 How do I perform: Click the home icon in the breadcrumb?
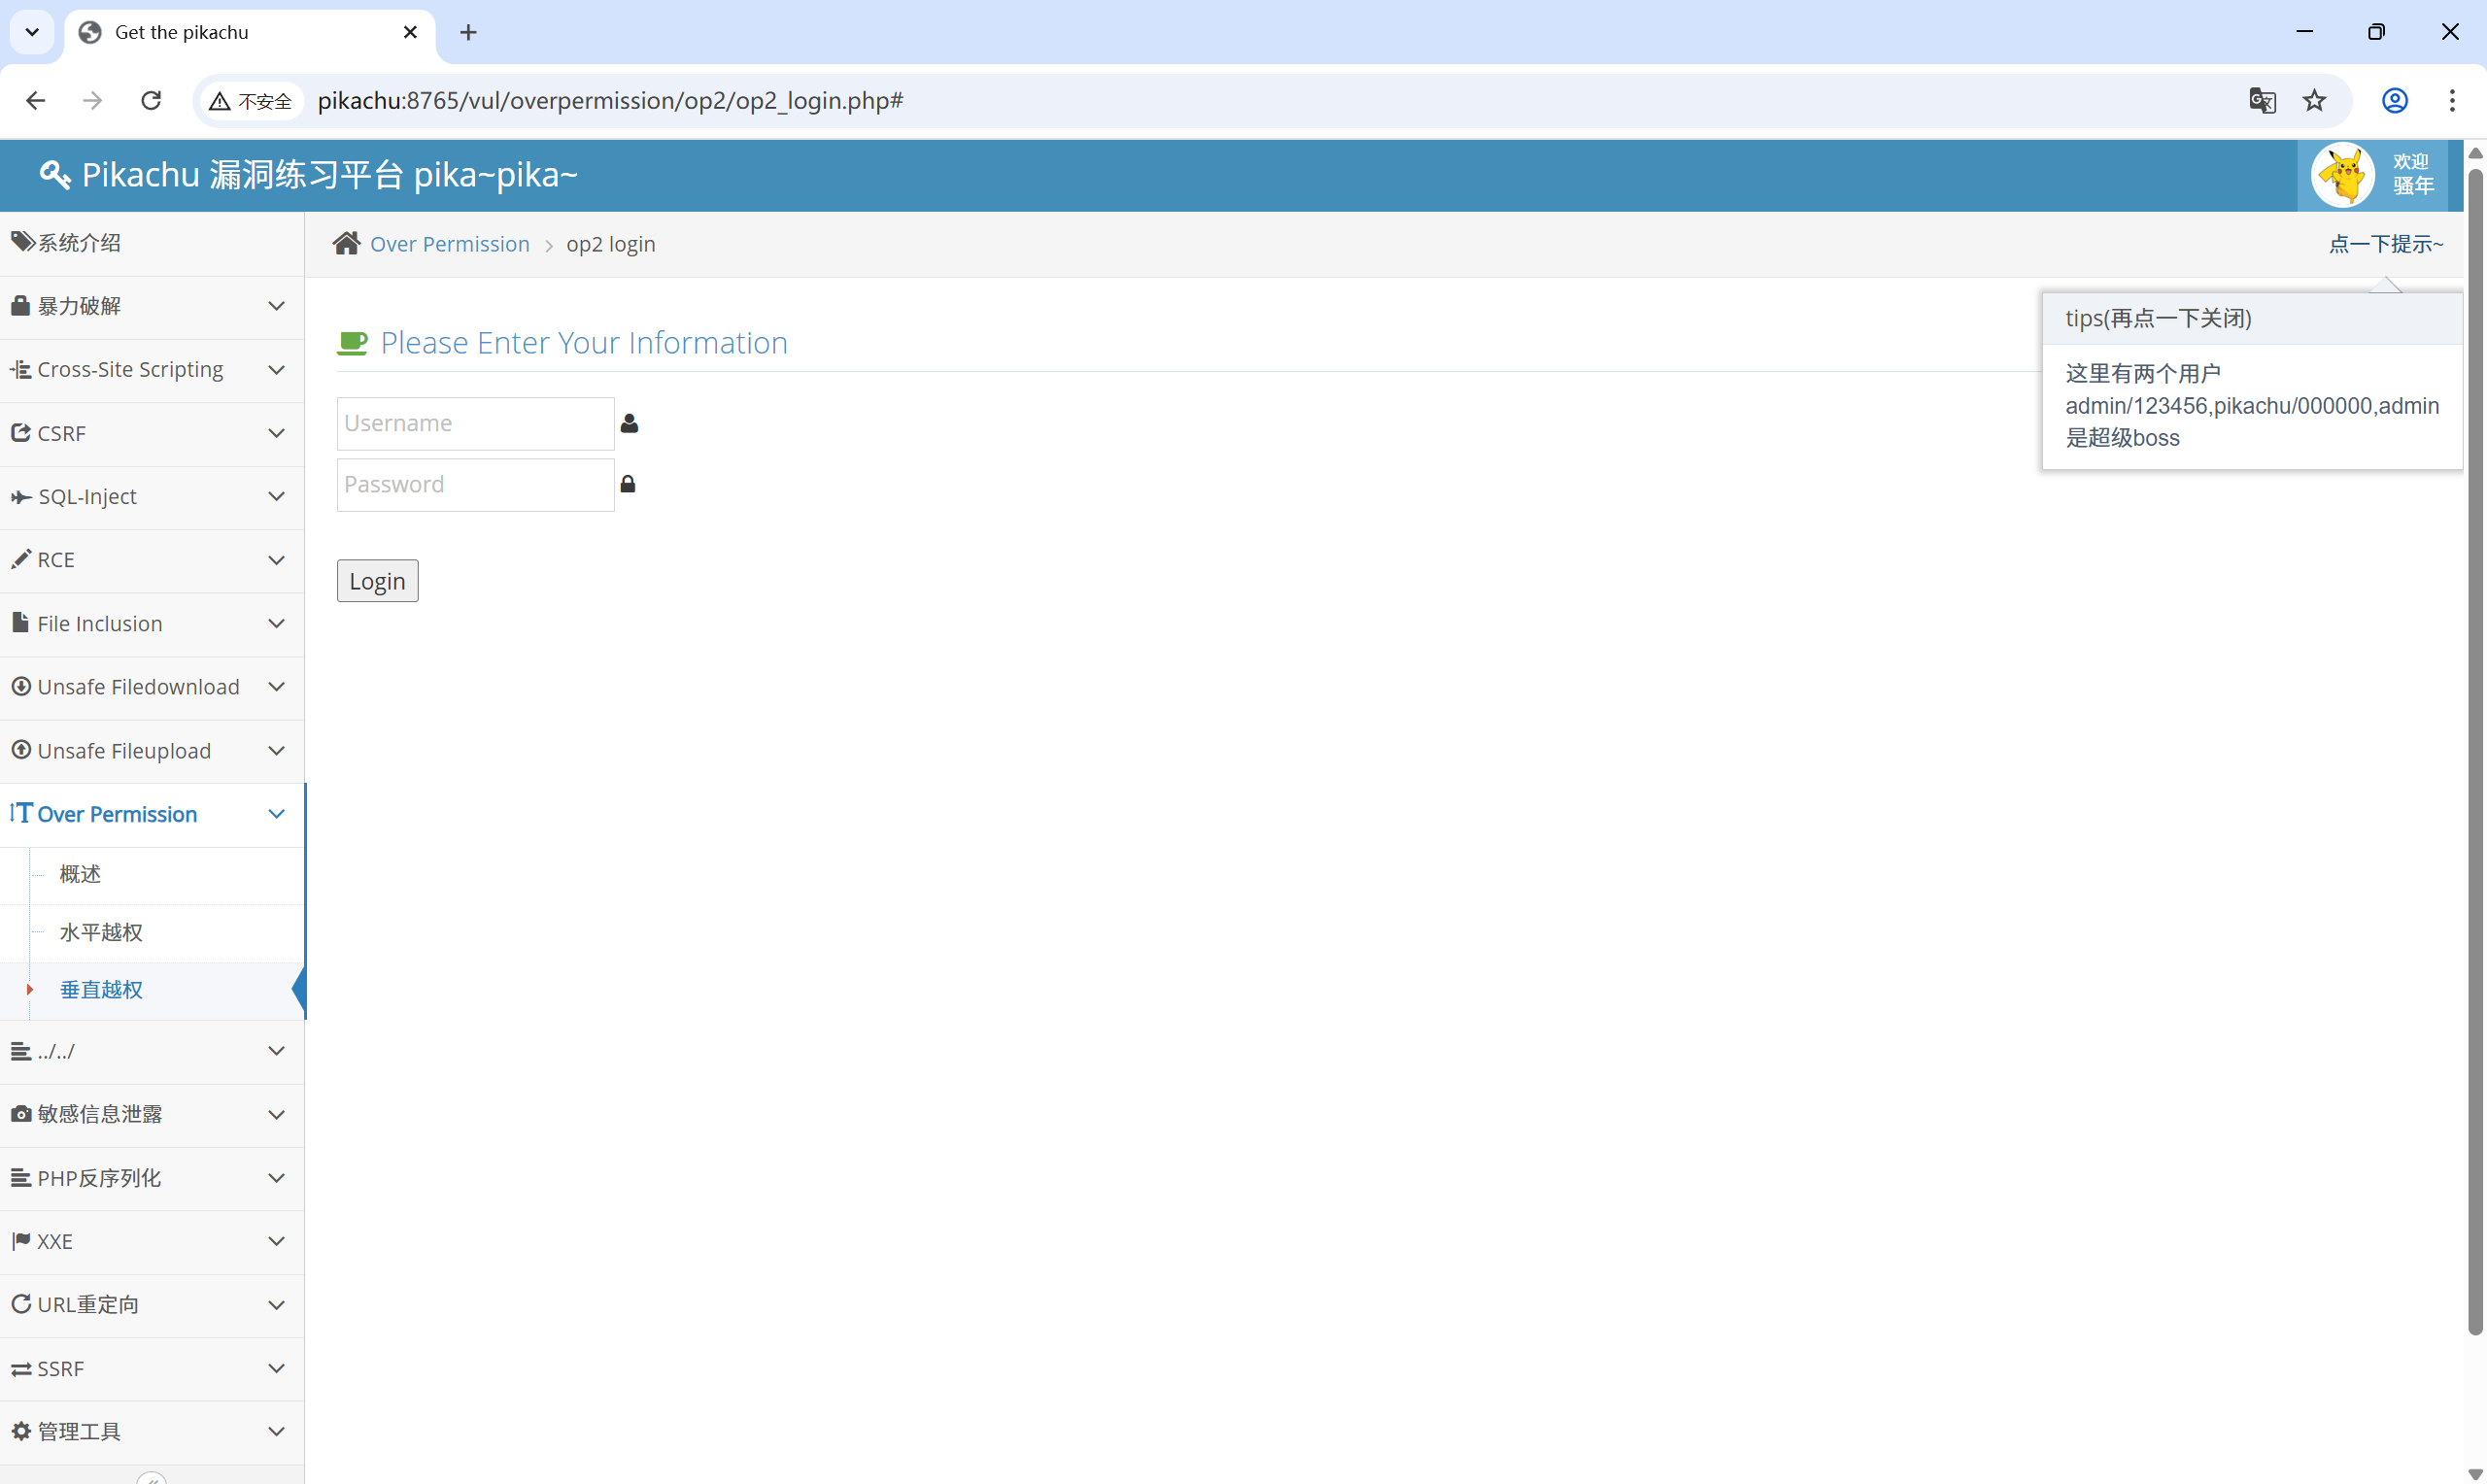pyautogui.click(x=346, y=244)
